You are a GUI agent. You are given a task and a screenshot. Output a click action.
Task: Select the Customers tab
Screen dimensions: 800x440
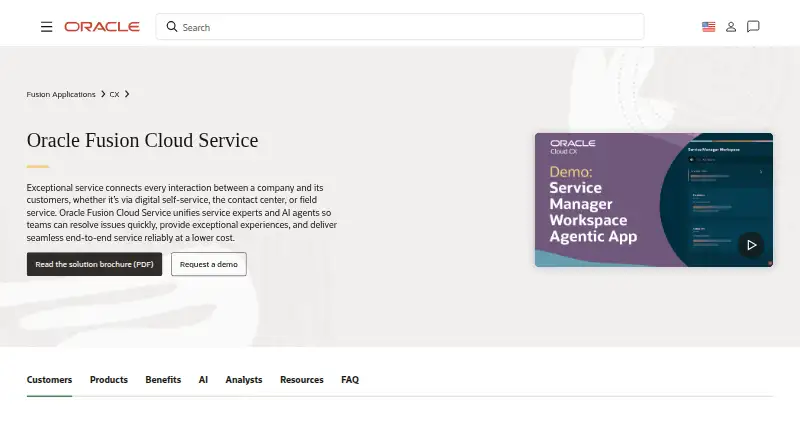[x=49, y=380]
